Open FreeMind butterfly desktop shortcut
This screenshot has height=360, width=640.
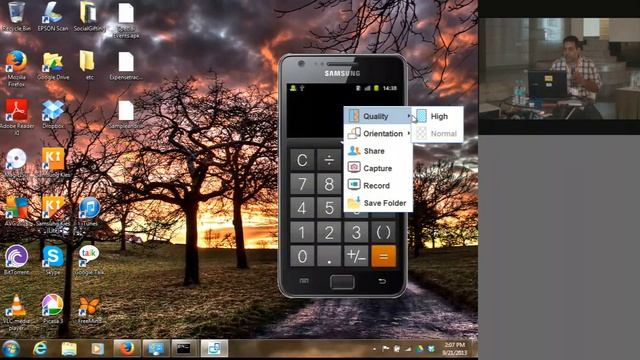(x=89, y=309)
